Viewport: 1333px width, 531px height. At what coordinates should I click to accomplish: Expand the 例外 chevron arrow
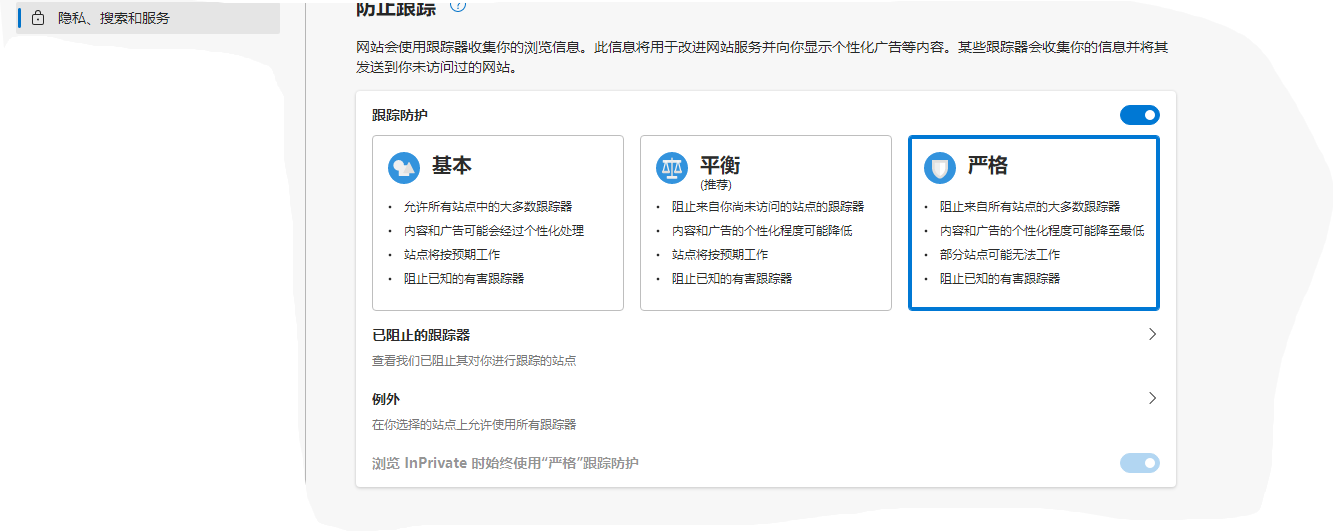[1152, 398]
